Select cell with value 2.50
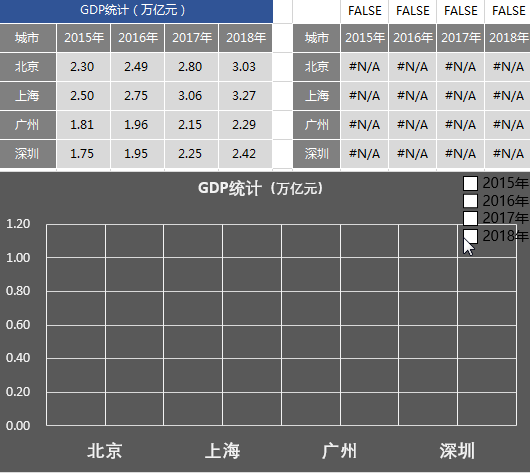Screen dimensions: 530x473 [83, 96]
